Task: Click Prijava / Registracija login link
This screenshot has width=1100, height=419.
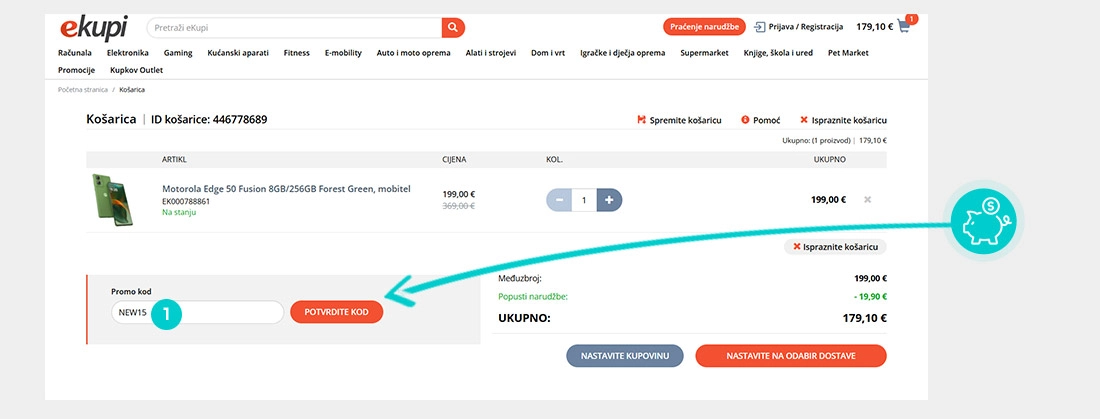Action: point(799,27)
